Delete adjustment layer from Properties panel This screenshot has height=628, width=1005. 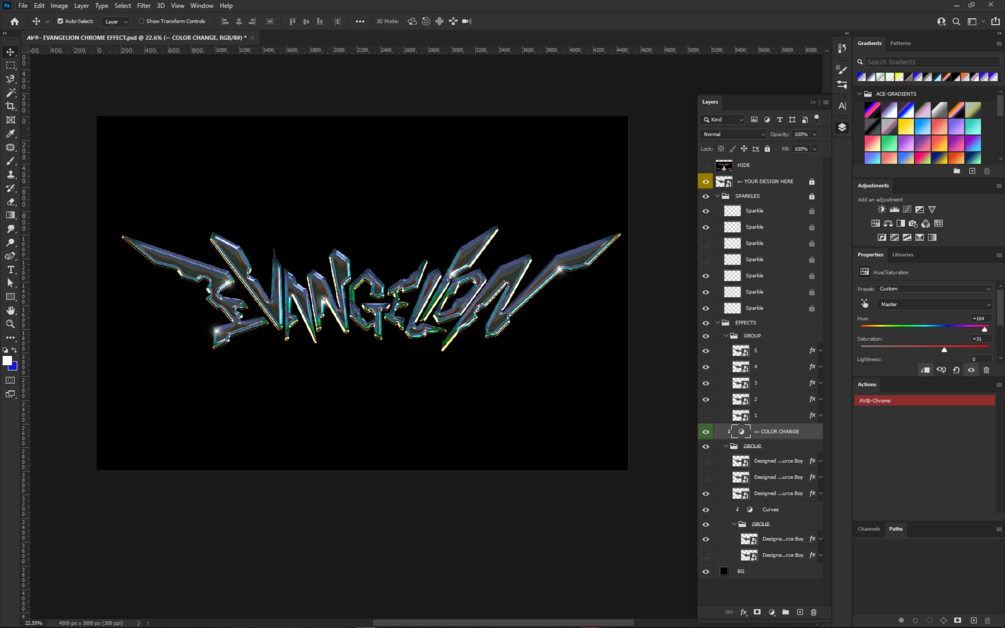986,370
